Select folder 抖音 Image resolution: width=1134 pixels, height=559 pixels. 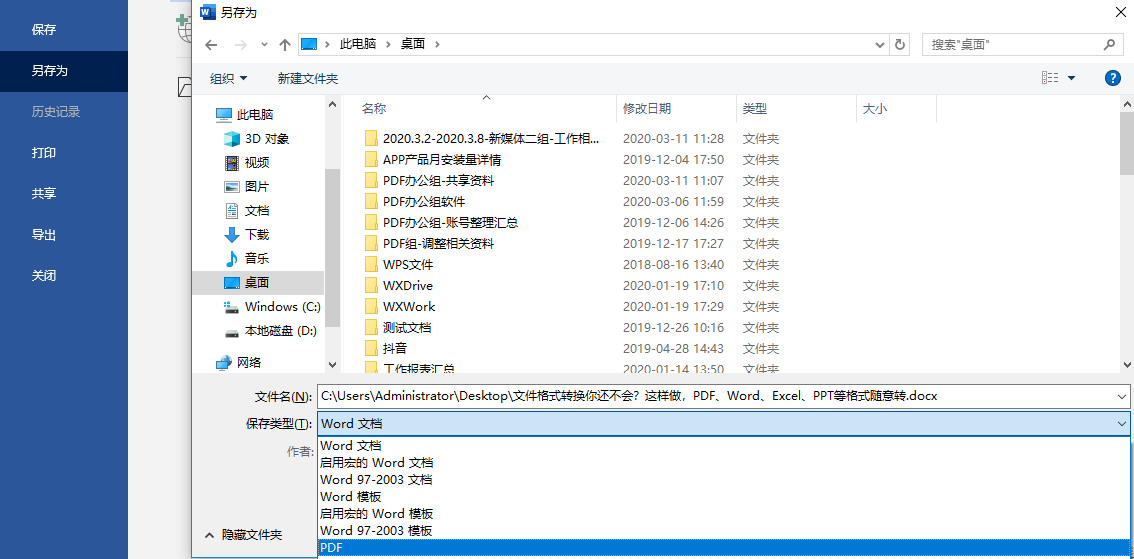[x=387, y=349]
